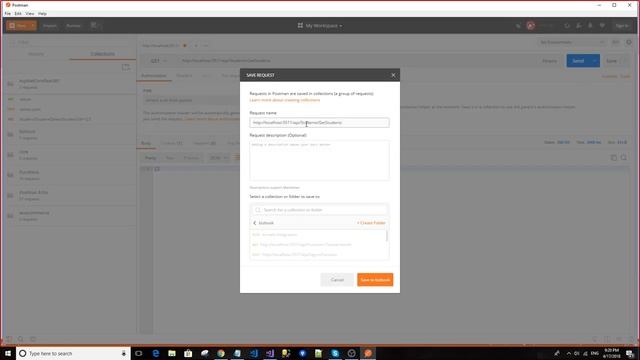The image size is (640, 360).
Task: Click the Sign In button
Action: 622,26
